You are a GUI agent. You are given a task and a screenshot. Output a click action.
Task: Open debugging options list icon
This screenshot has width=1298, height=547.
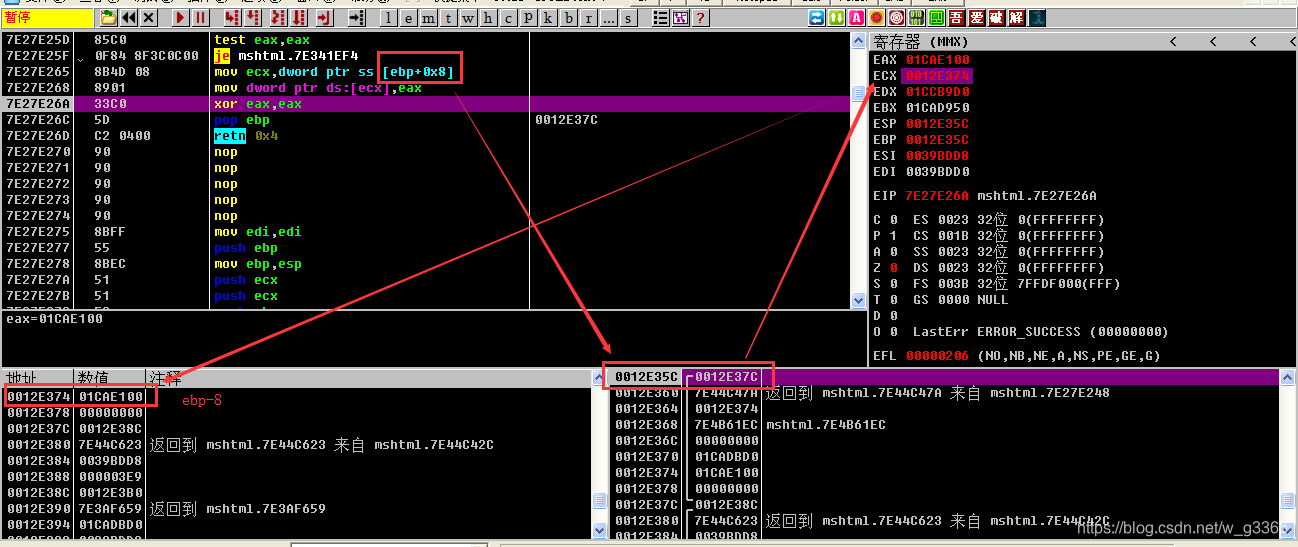(x=660, y=18)
